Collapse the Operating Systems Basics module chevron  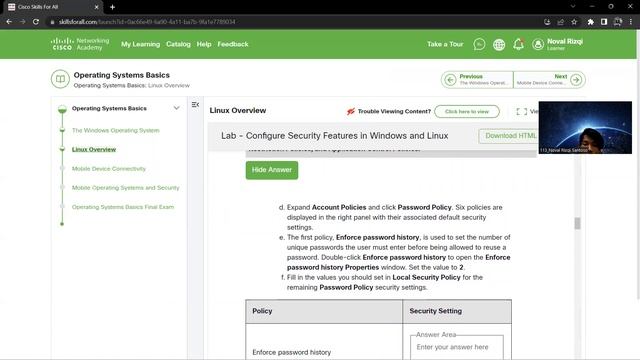pos(176,108)
